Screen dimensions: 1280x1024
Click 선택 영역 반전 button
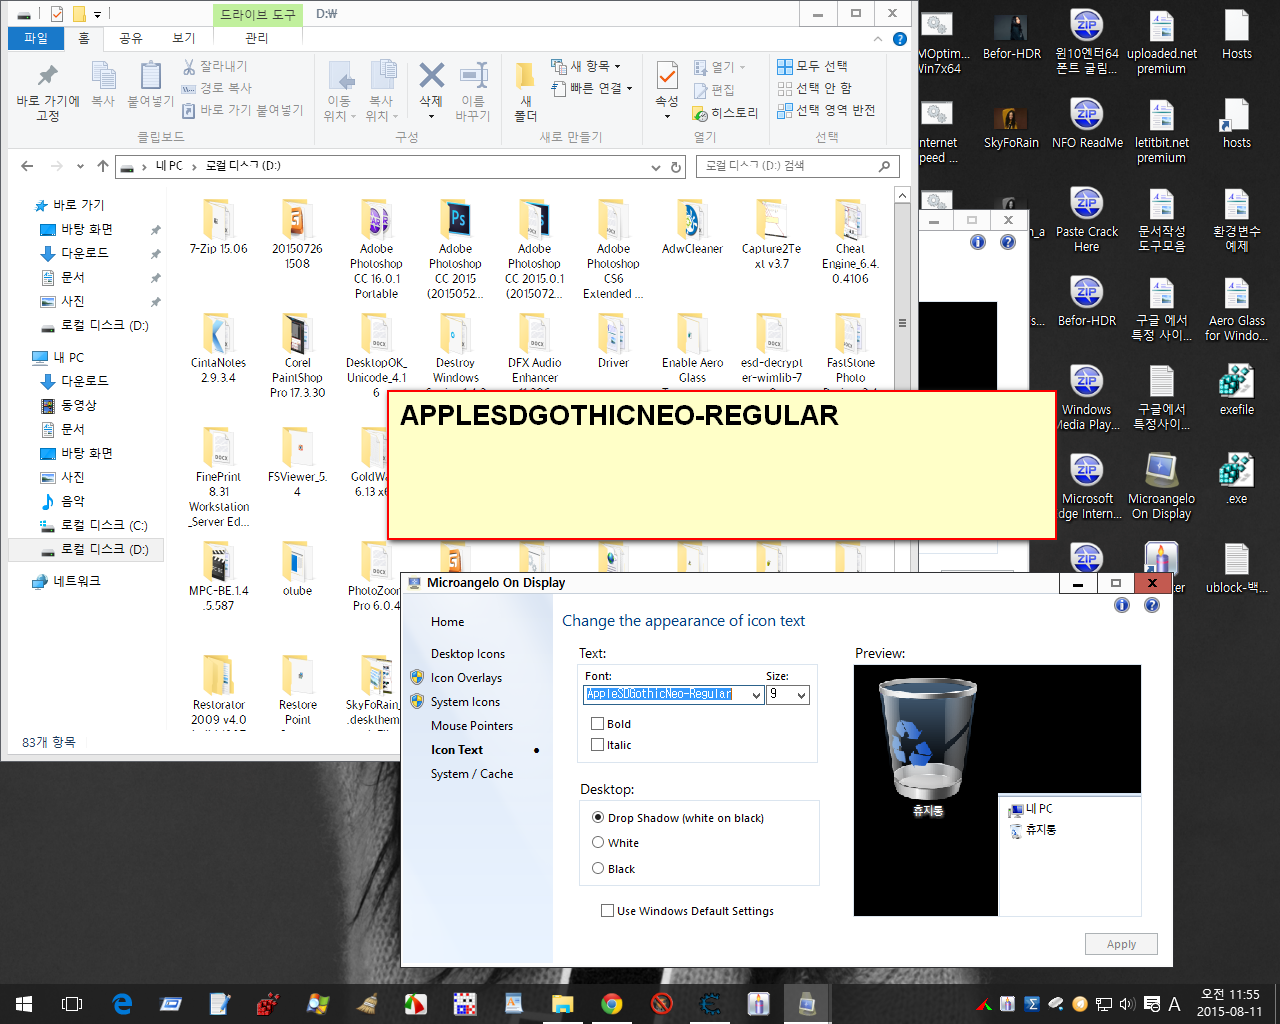(826, 110)
